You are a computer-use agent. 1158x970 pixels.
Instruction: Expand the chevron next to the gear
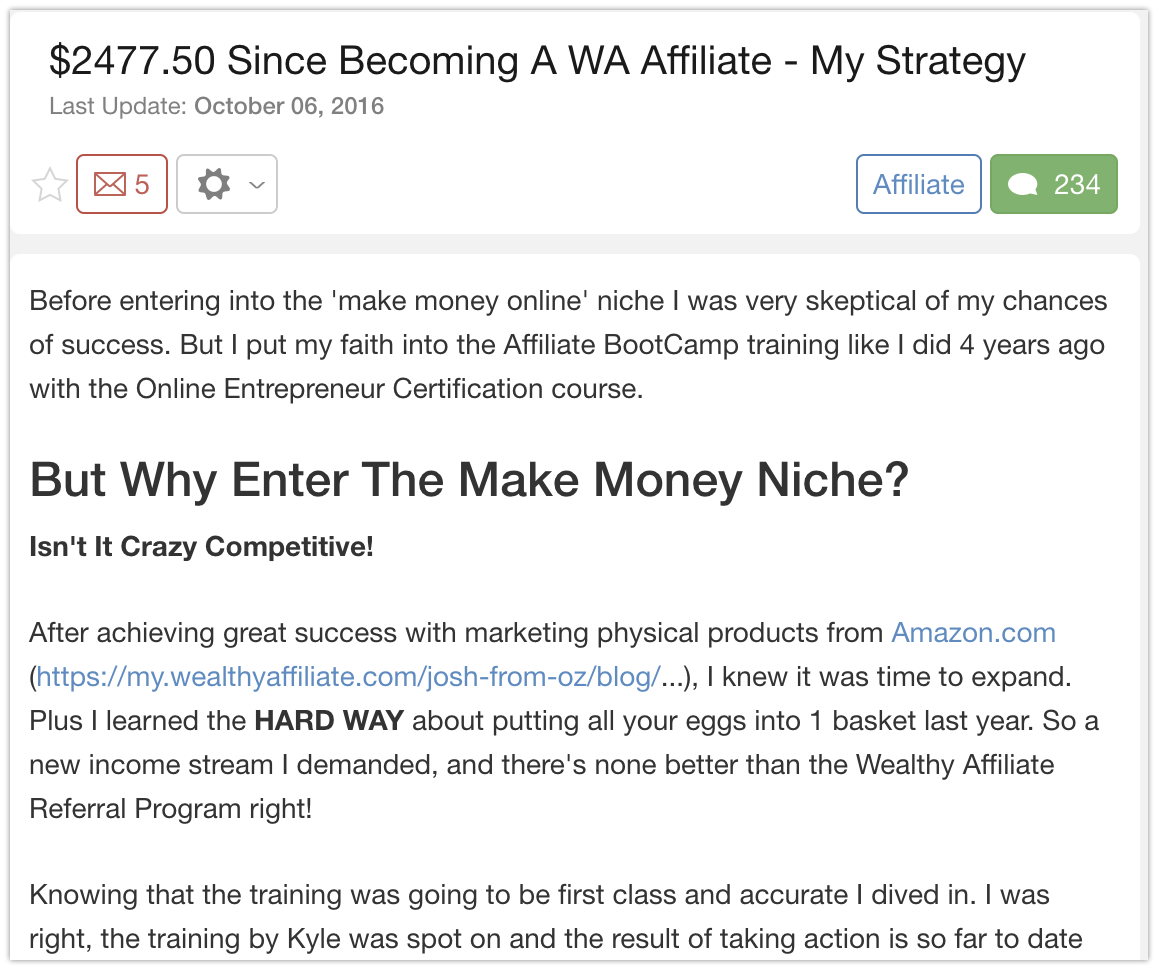(257, 185)
